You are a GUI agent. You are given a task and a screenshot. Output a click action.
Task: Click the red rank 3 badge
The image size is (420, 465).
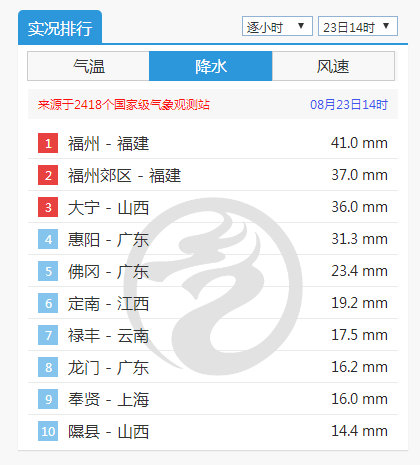click(x=48, y=207)
